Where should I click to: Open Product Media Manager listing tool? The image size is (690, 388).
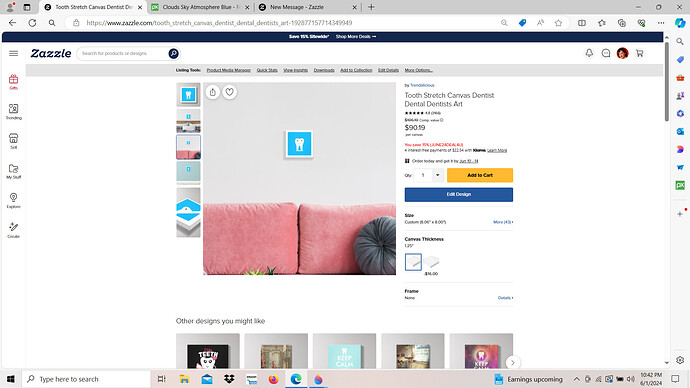click(x=228, y=70)
